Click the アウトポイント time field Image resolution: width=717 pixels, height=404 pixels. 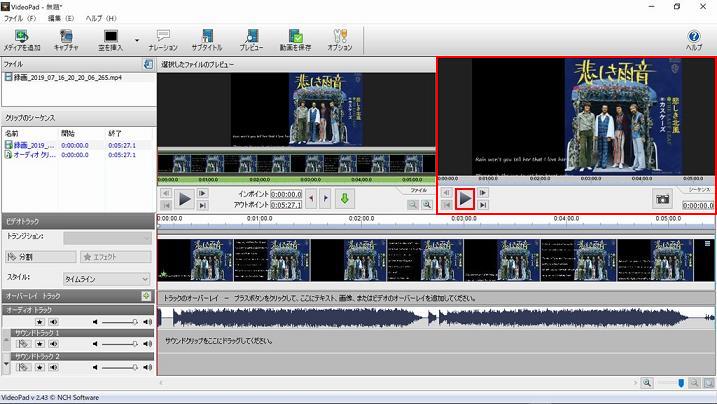tap(286, 205)
